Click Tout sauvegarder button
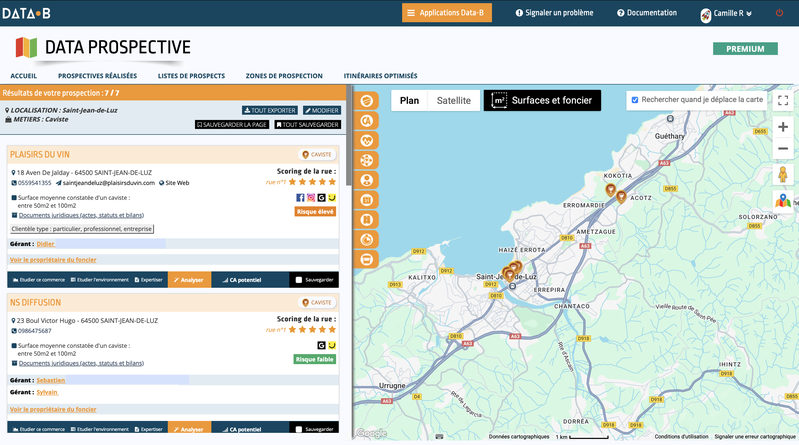The width and height of the screenshot is (799, 445). pyautogui.click(x=307, y=124)
